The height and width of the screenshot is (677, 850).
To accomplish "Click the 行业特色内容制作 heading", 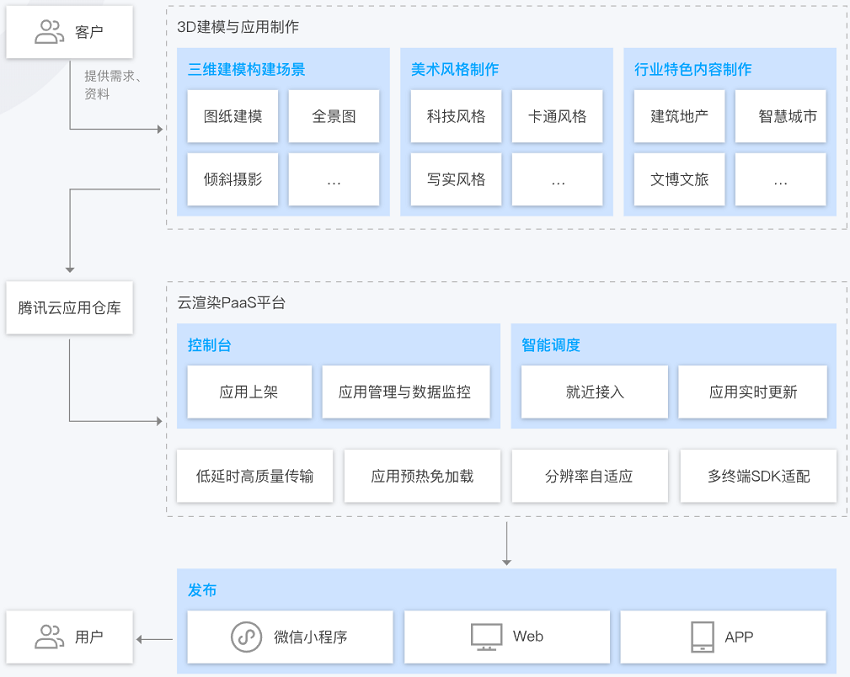I will [693, 69].
